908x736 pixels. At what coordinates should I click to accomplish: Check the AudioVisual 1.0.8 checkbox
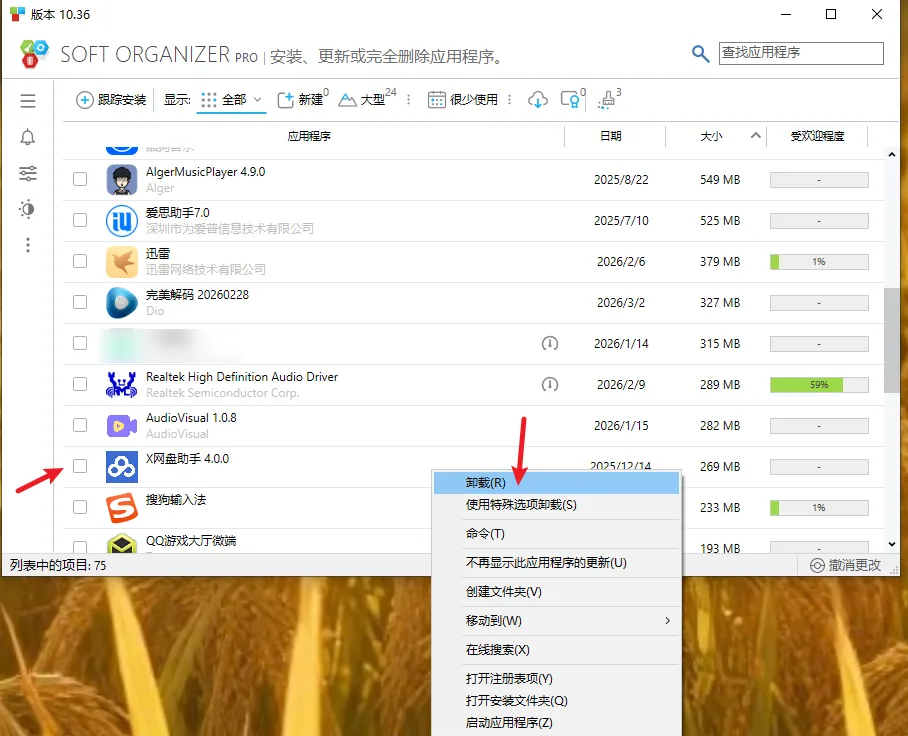[x=80, y=425]
